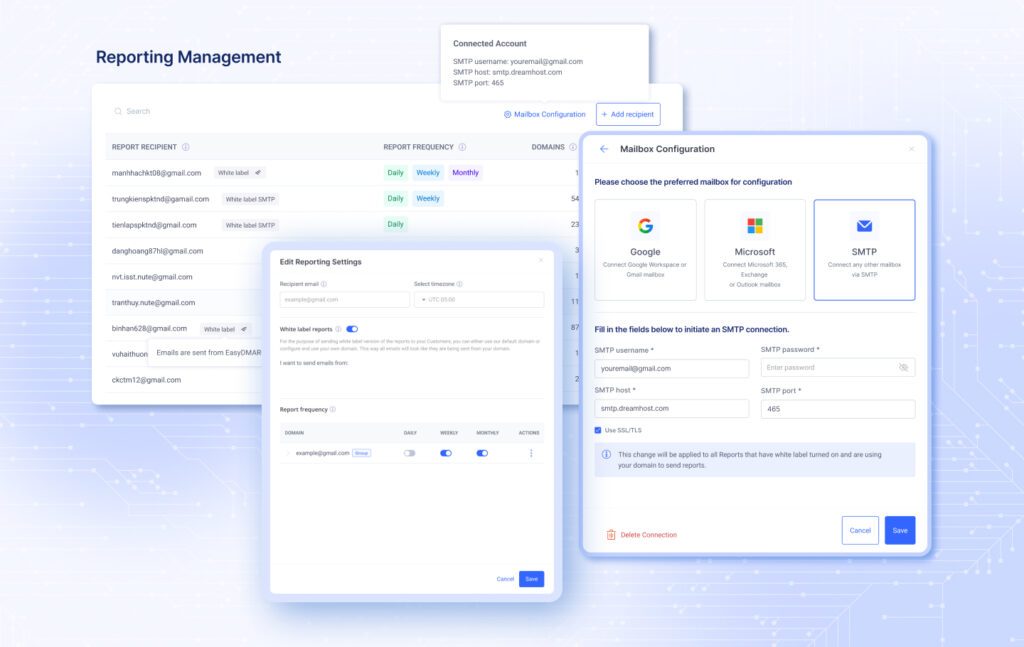Click the sort arrow on Report Recipient header
1024x647 pixels.
point(185,147)
